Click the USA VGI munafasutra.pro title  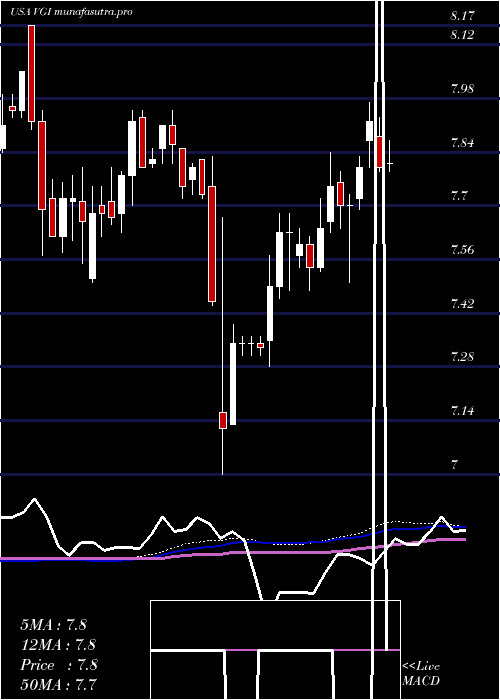coord(71,12)
